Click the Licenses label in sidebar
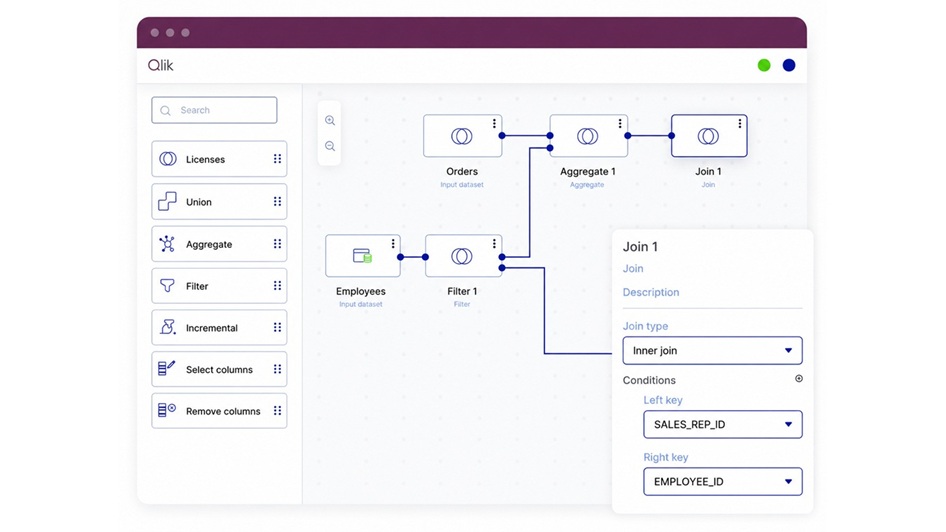 coord(205,159)
